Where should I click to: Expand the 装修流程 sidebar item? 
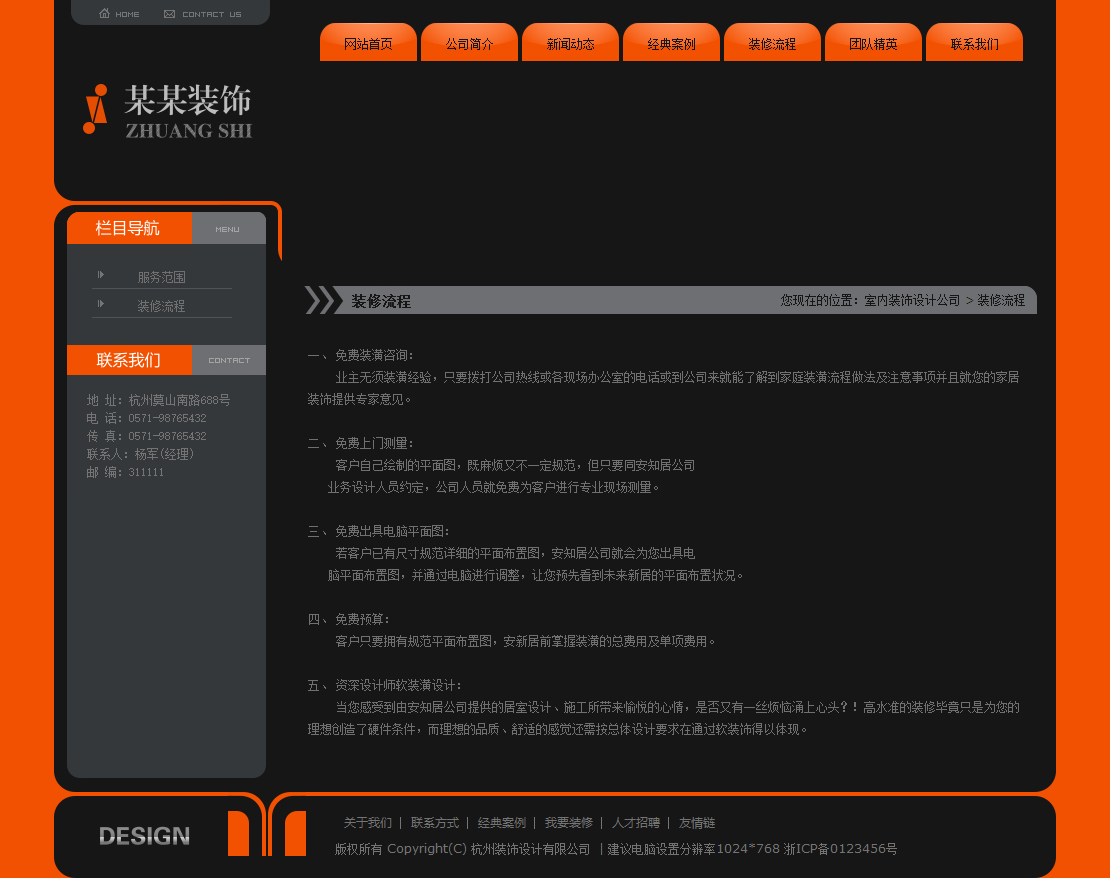click(163, 305)
